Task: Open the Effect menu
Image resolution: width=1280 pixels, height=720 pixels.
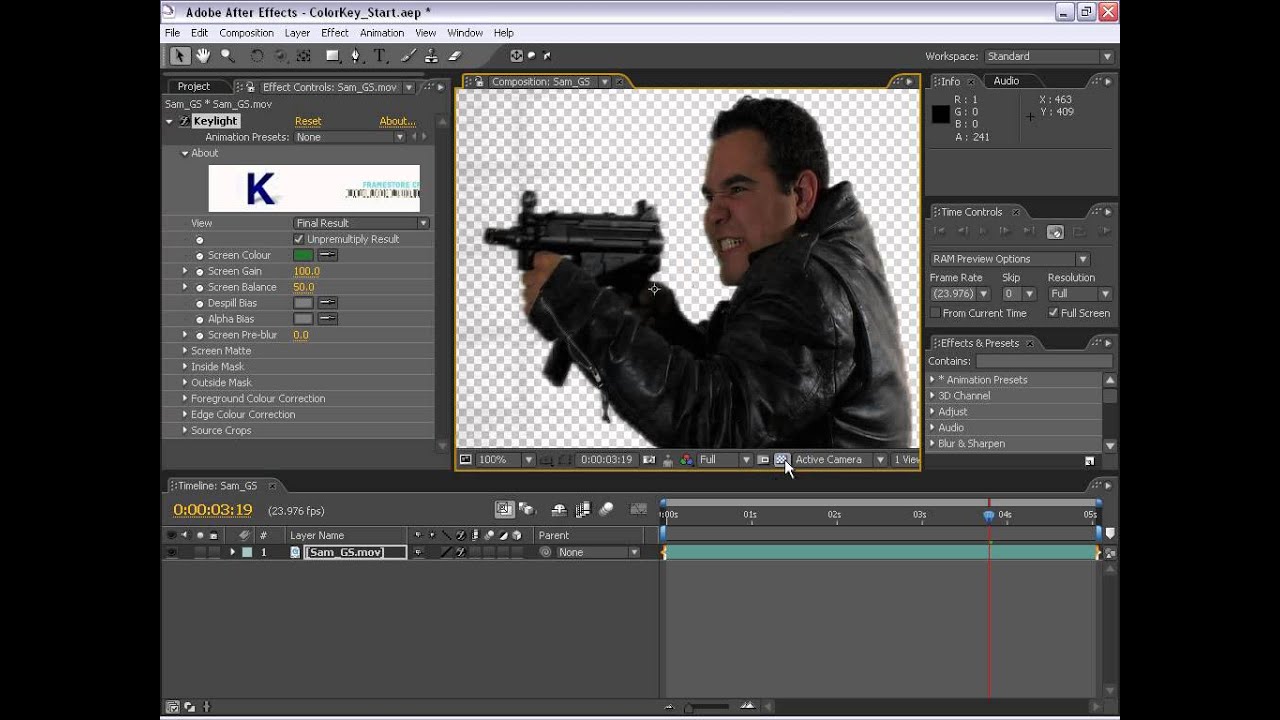Action: (x=335, y=33)
